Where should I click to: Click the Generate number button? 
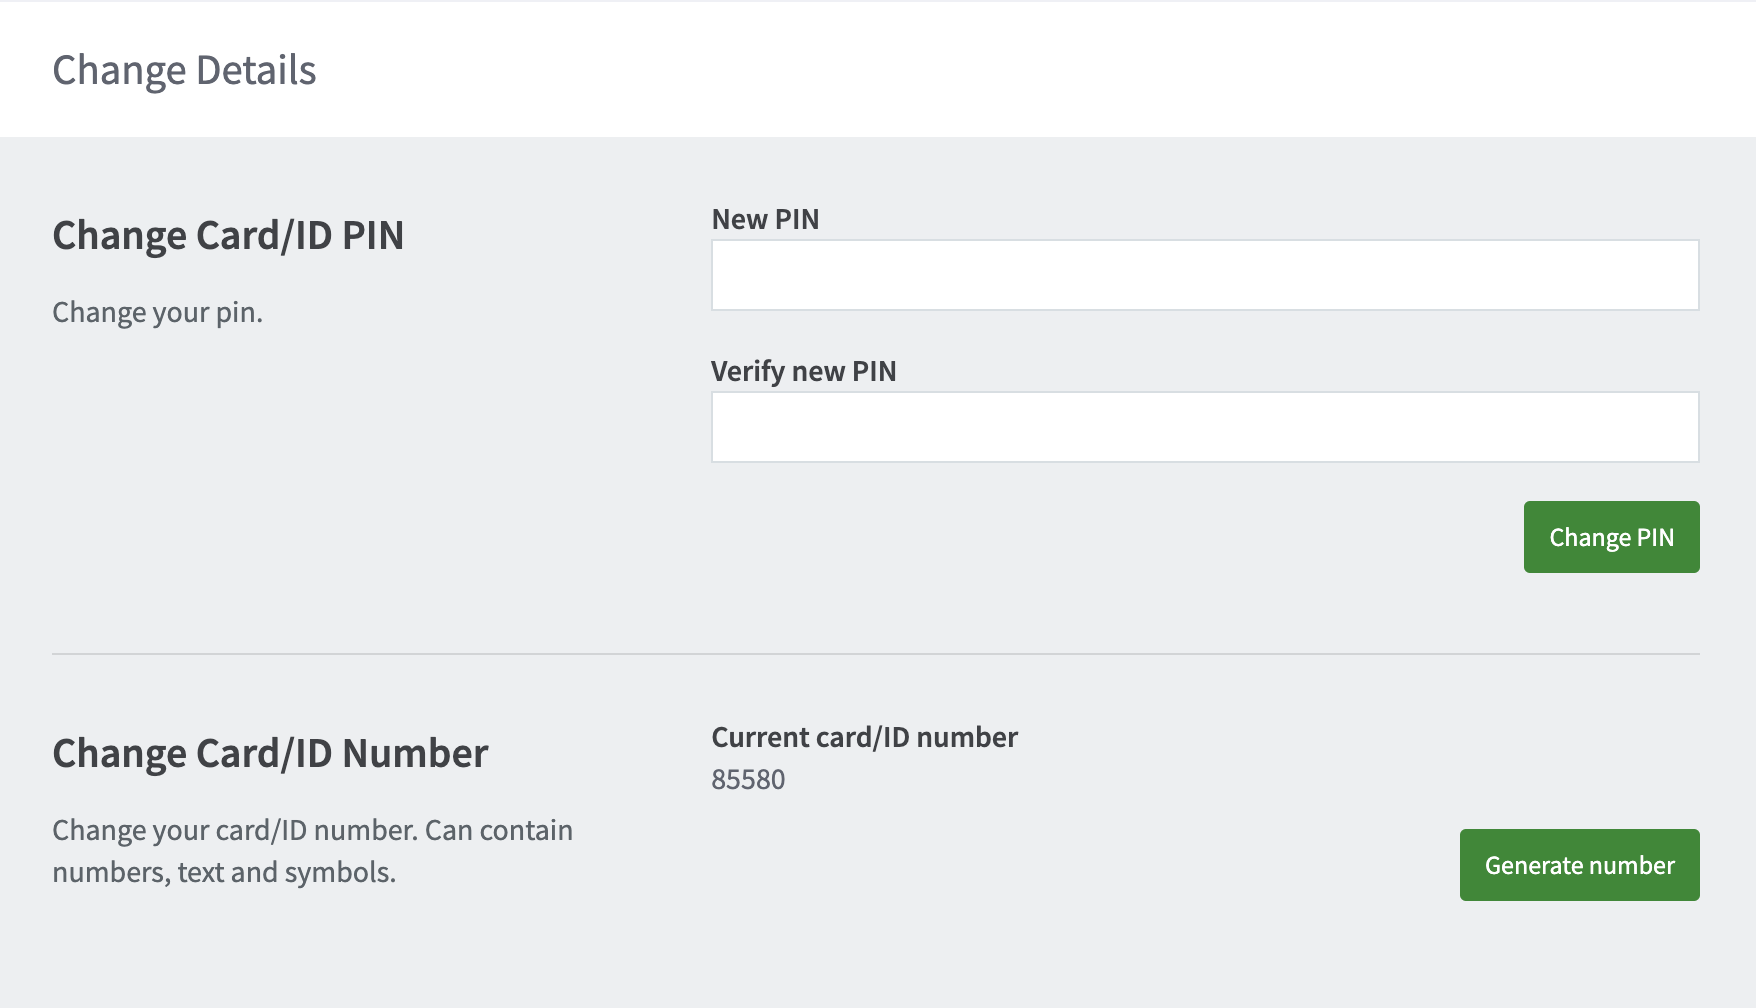(1579, 865)
